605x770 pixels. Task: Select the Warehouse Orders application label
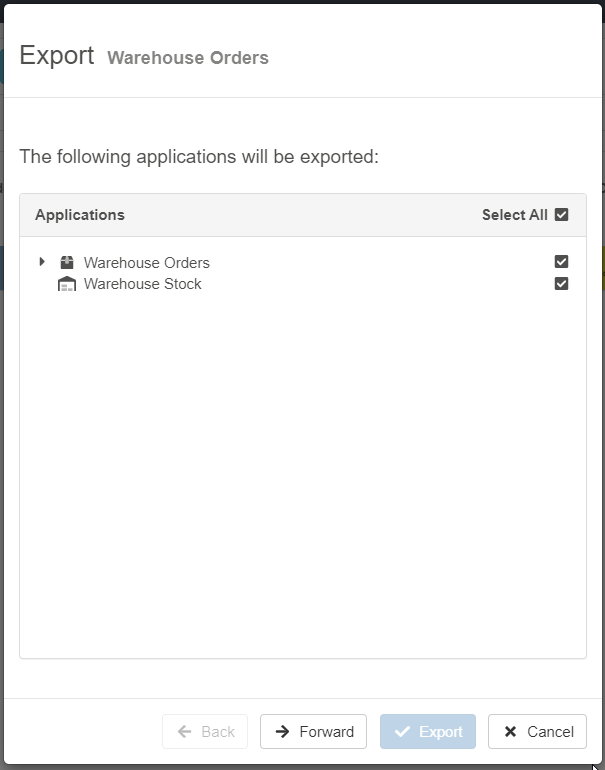147,263
